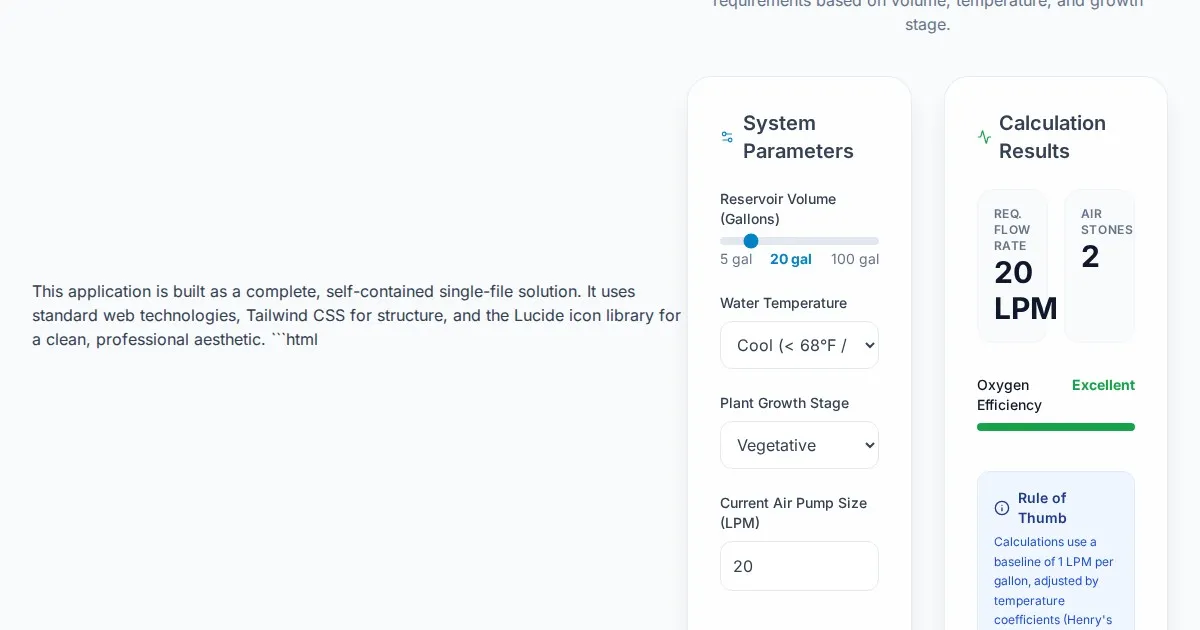
Task: Click the Reservoir Volume slider handle
Action: [x=751, y=241]
